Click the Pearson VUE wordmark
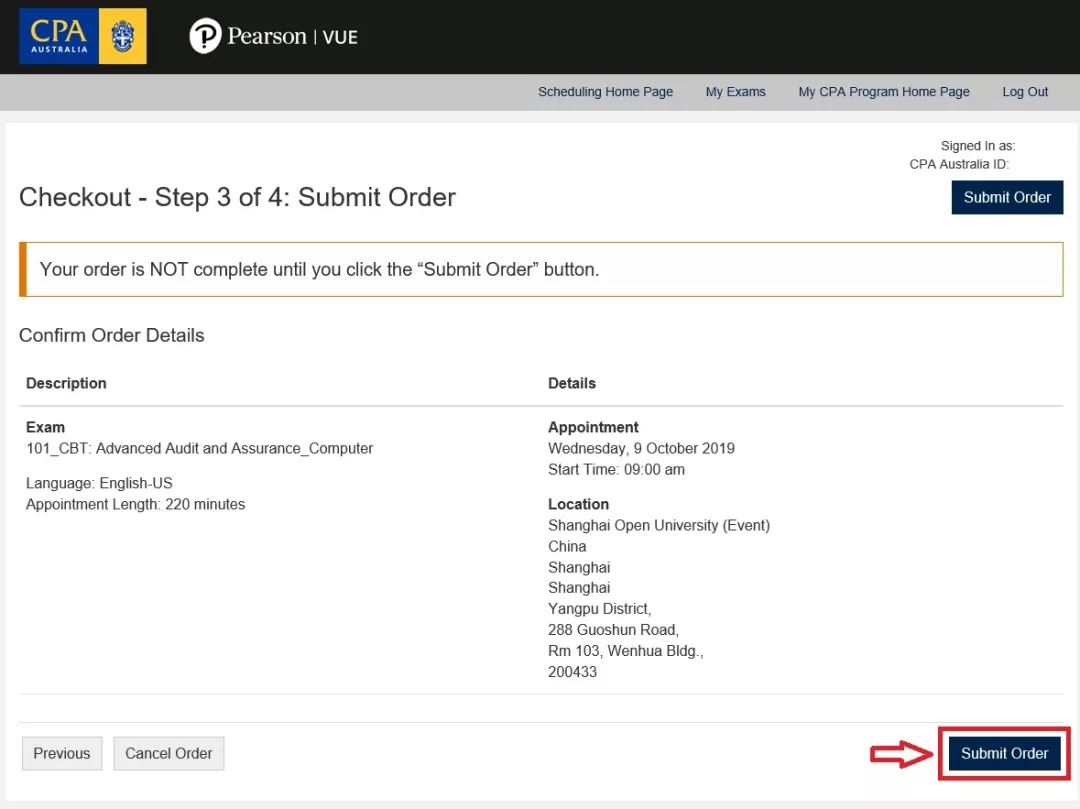 (x=292, y=37)
